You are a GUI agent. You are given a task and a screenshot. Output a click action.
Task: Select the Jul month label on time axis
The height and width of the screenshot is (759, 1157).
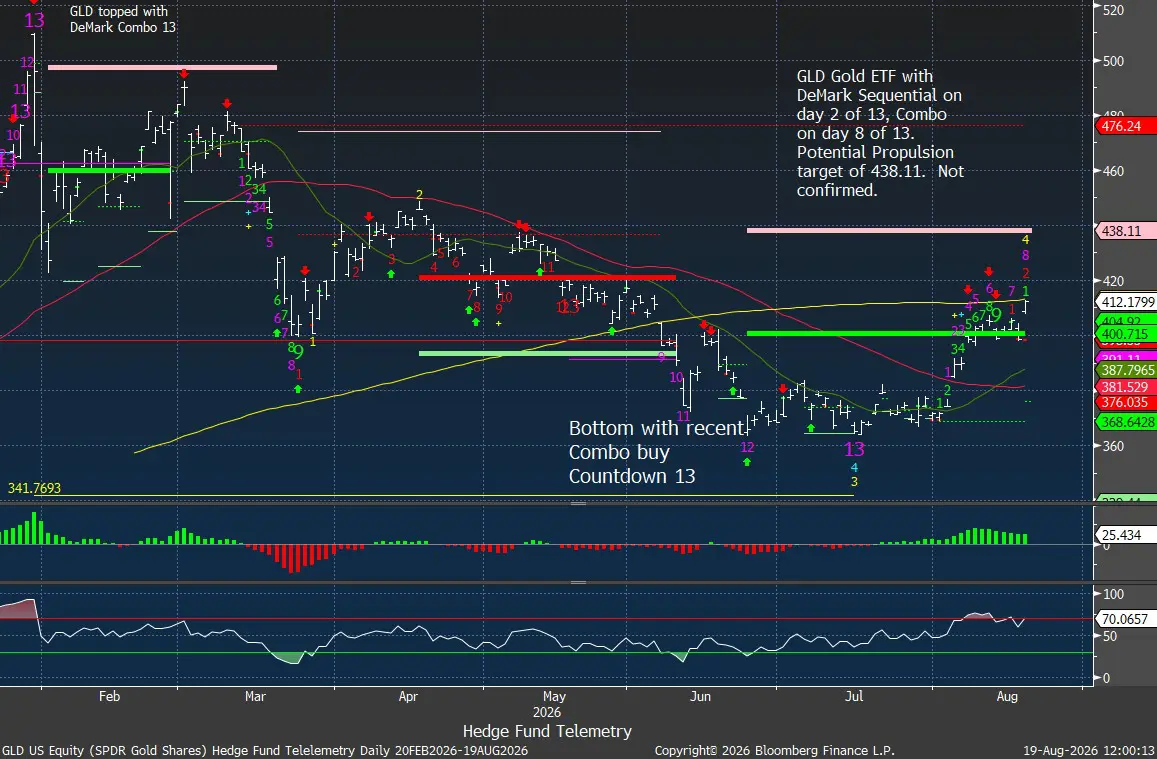click(x=854, y=696)
